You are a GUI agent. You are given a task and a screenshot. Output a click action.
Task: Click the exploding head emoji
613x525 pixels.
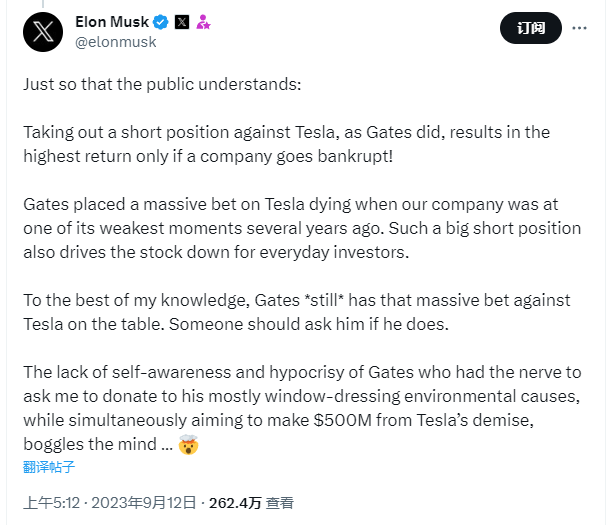[188, 444]
